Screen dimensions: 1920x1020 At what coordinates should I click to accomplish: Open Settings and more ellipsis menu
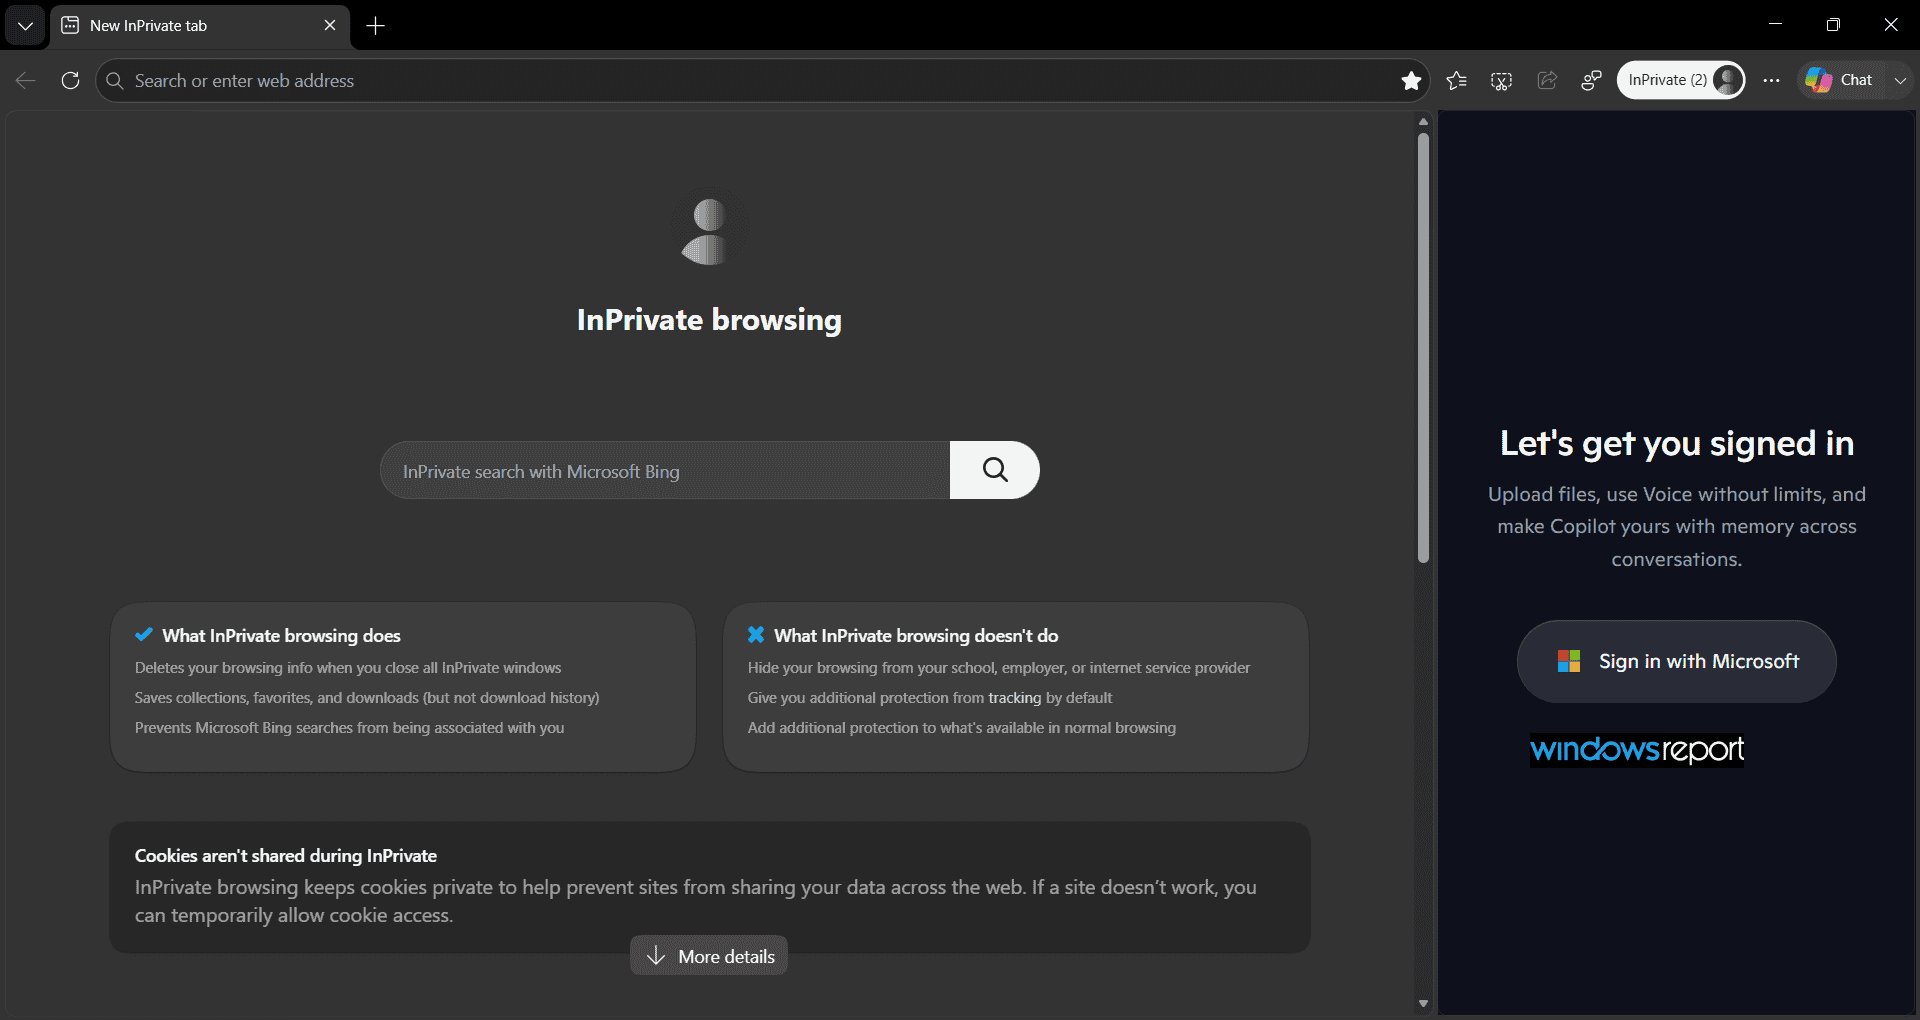[x=1771, y=80]
